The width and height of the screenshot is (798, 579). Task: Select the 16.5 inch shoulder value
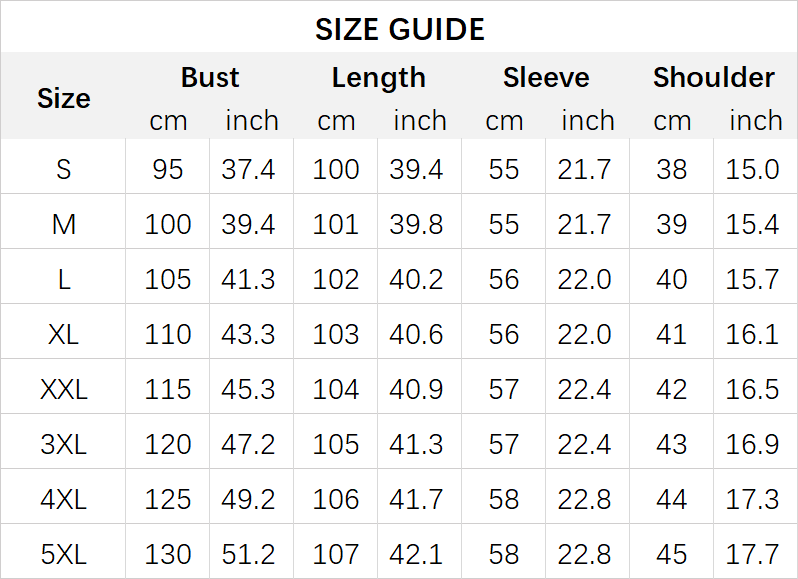pyautogui.click(x=752, y=389)
